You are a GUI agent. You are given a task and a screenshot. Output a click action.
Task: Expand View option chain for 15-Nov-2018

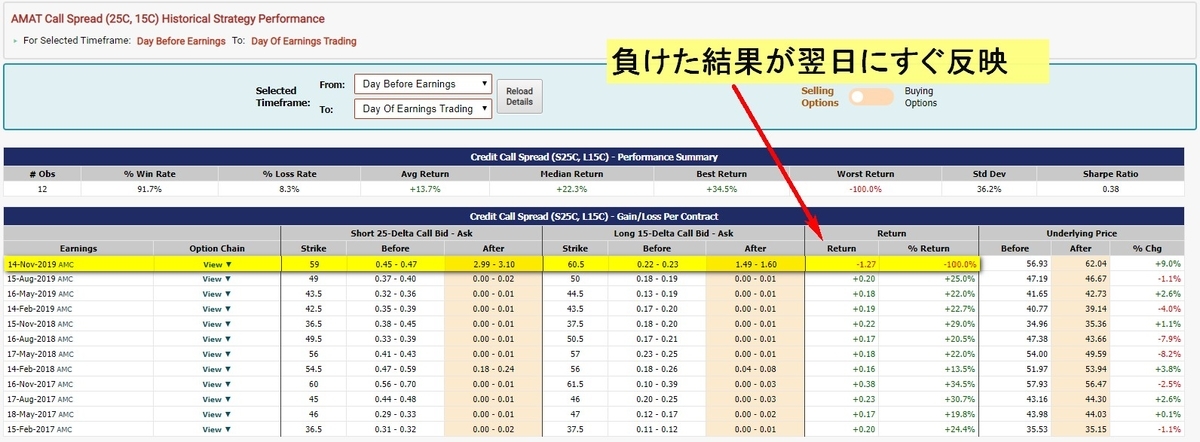click(217, 323)
